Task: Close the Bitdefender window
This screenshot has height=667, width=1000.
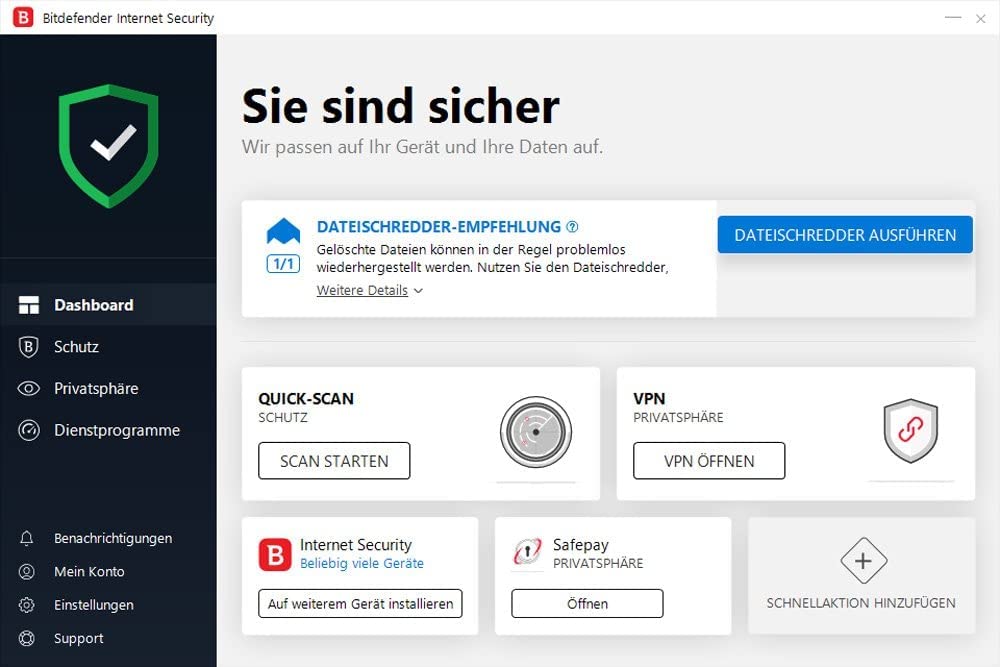Action: (x=981, y=18)
